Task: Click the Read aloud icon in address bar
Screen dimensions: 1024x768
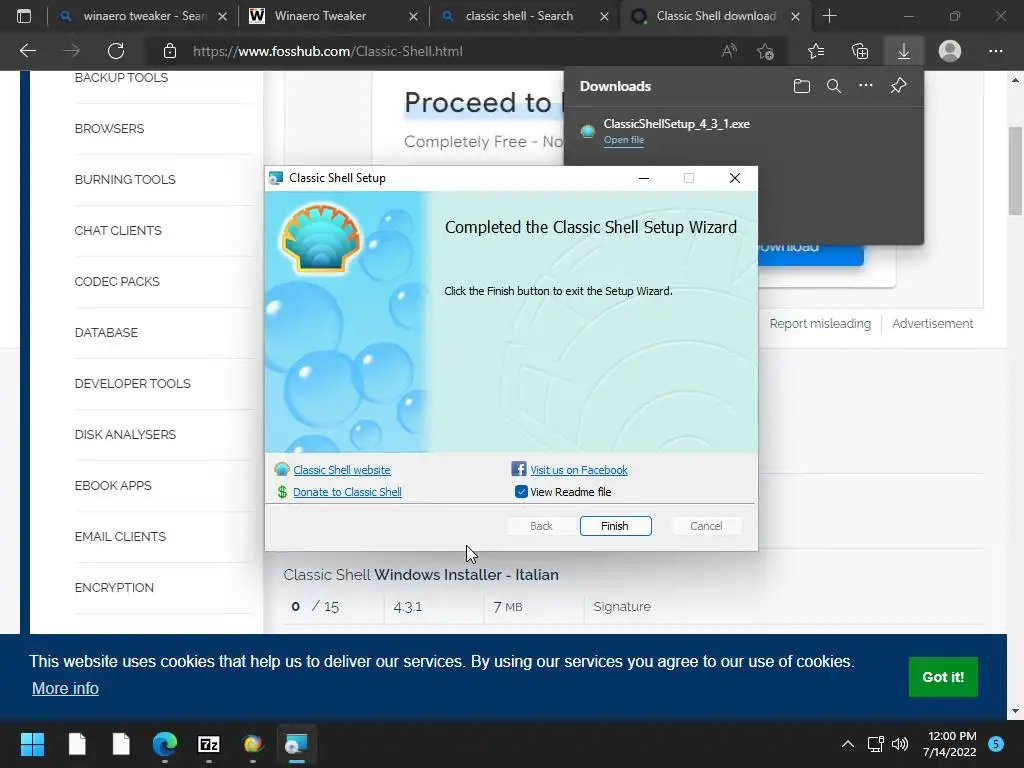Action: 729,51
